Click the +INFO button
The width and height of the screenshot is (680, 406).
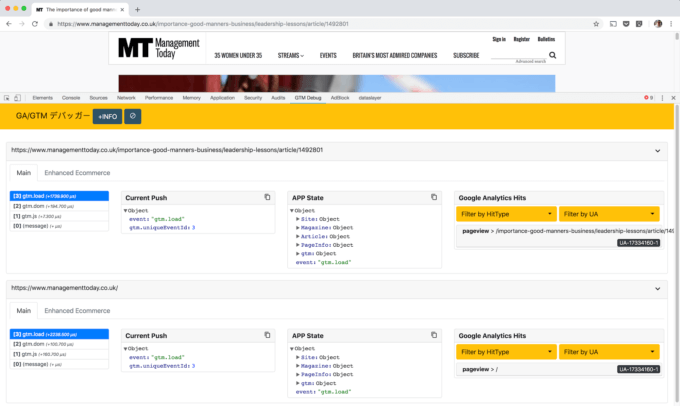[108, 116]
